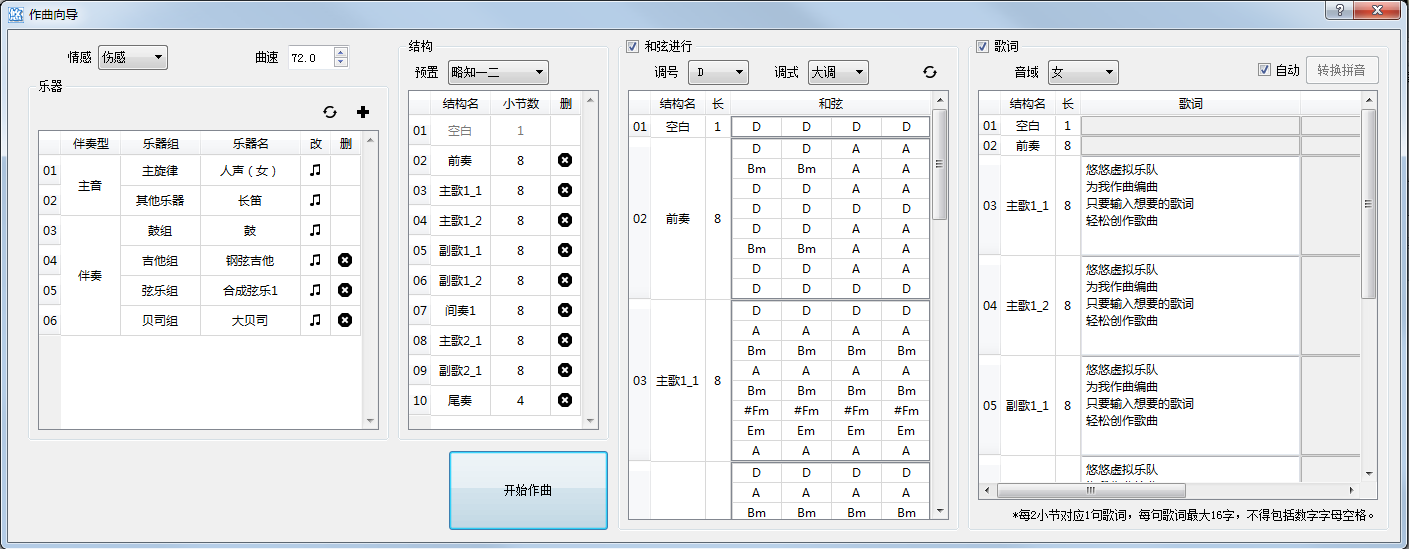This screenshot has height=549, width=1409.
Task: Click lyrics cell for 主歌1_2
Action: (x=1190, y=305)
